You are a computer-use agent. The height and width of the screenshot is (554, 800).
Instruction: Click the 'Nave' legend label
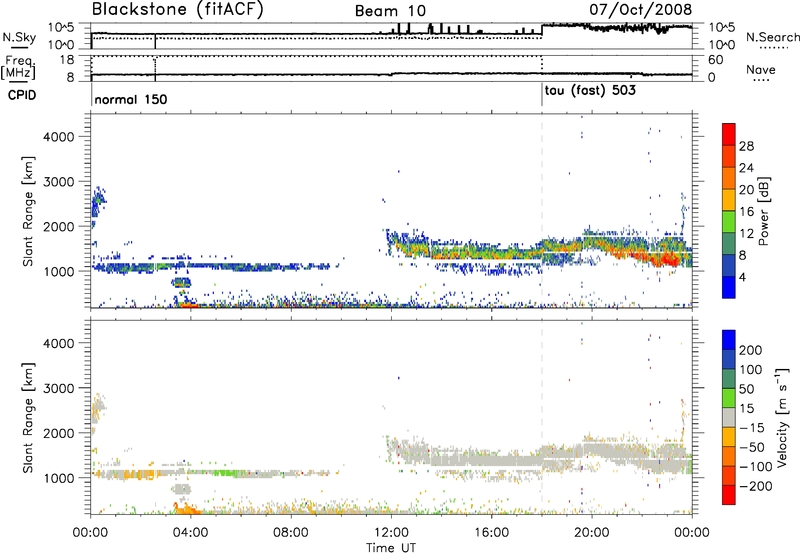click(x=761, y=70)
